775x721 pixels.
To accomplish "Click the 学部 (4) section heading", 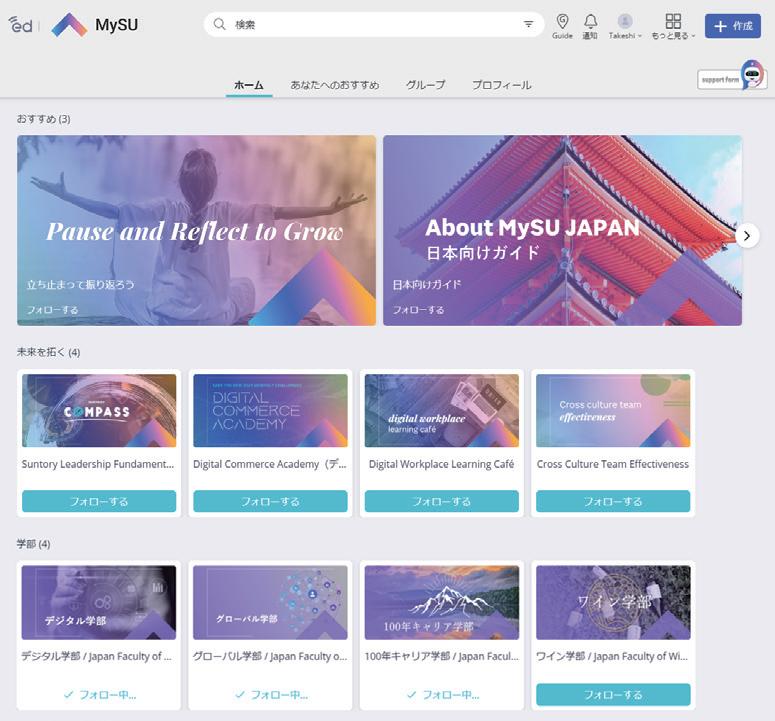I will point(33,544).
